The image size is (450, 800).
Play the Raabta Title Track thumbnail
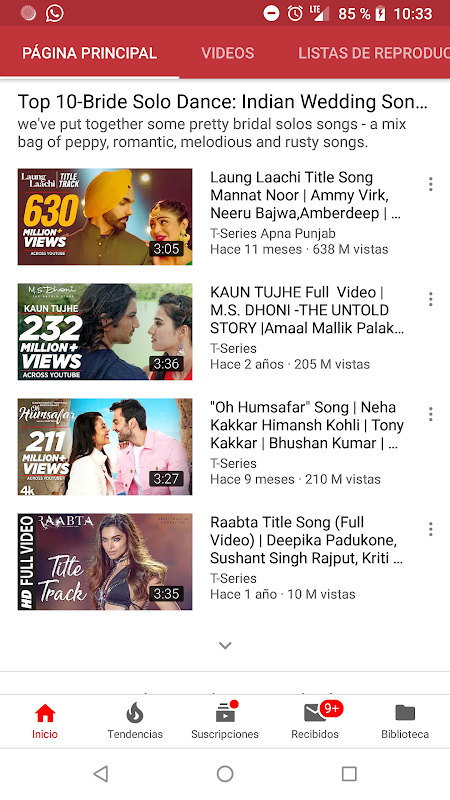coord(105,562)
